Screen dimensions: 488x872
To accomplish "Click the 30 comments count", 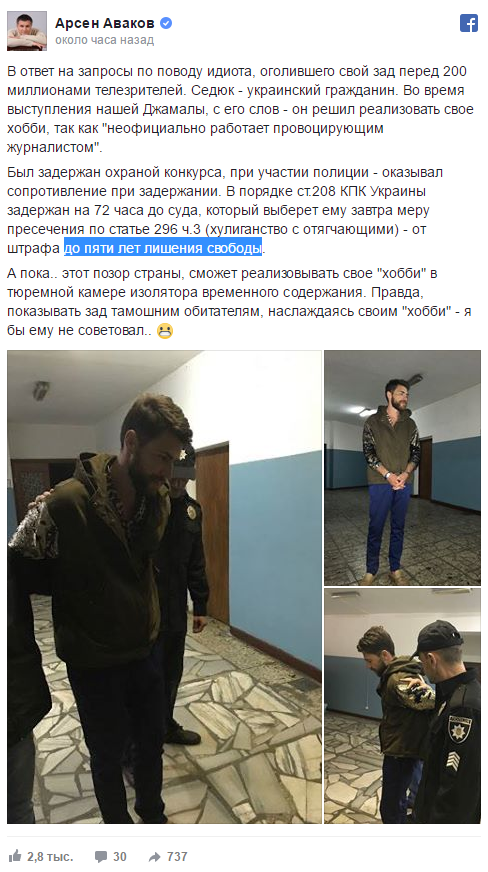I will tap(119, 856).
